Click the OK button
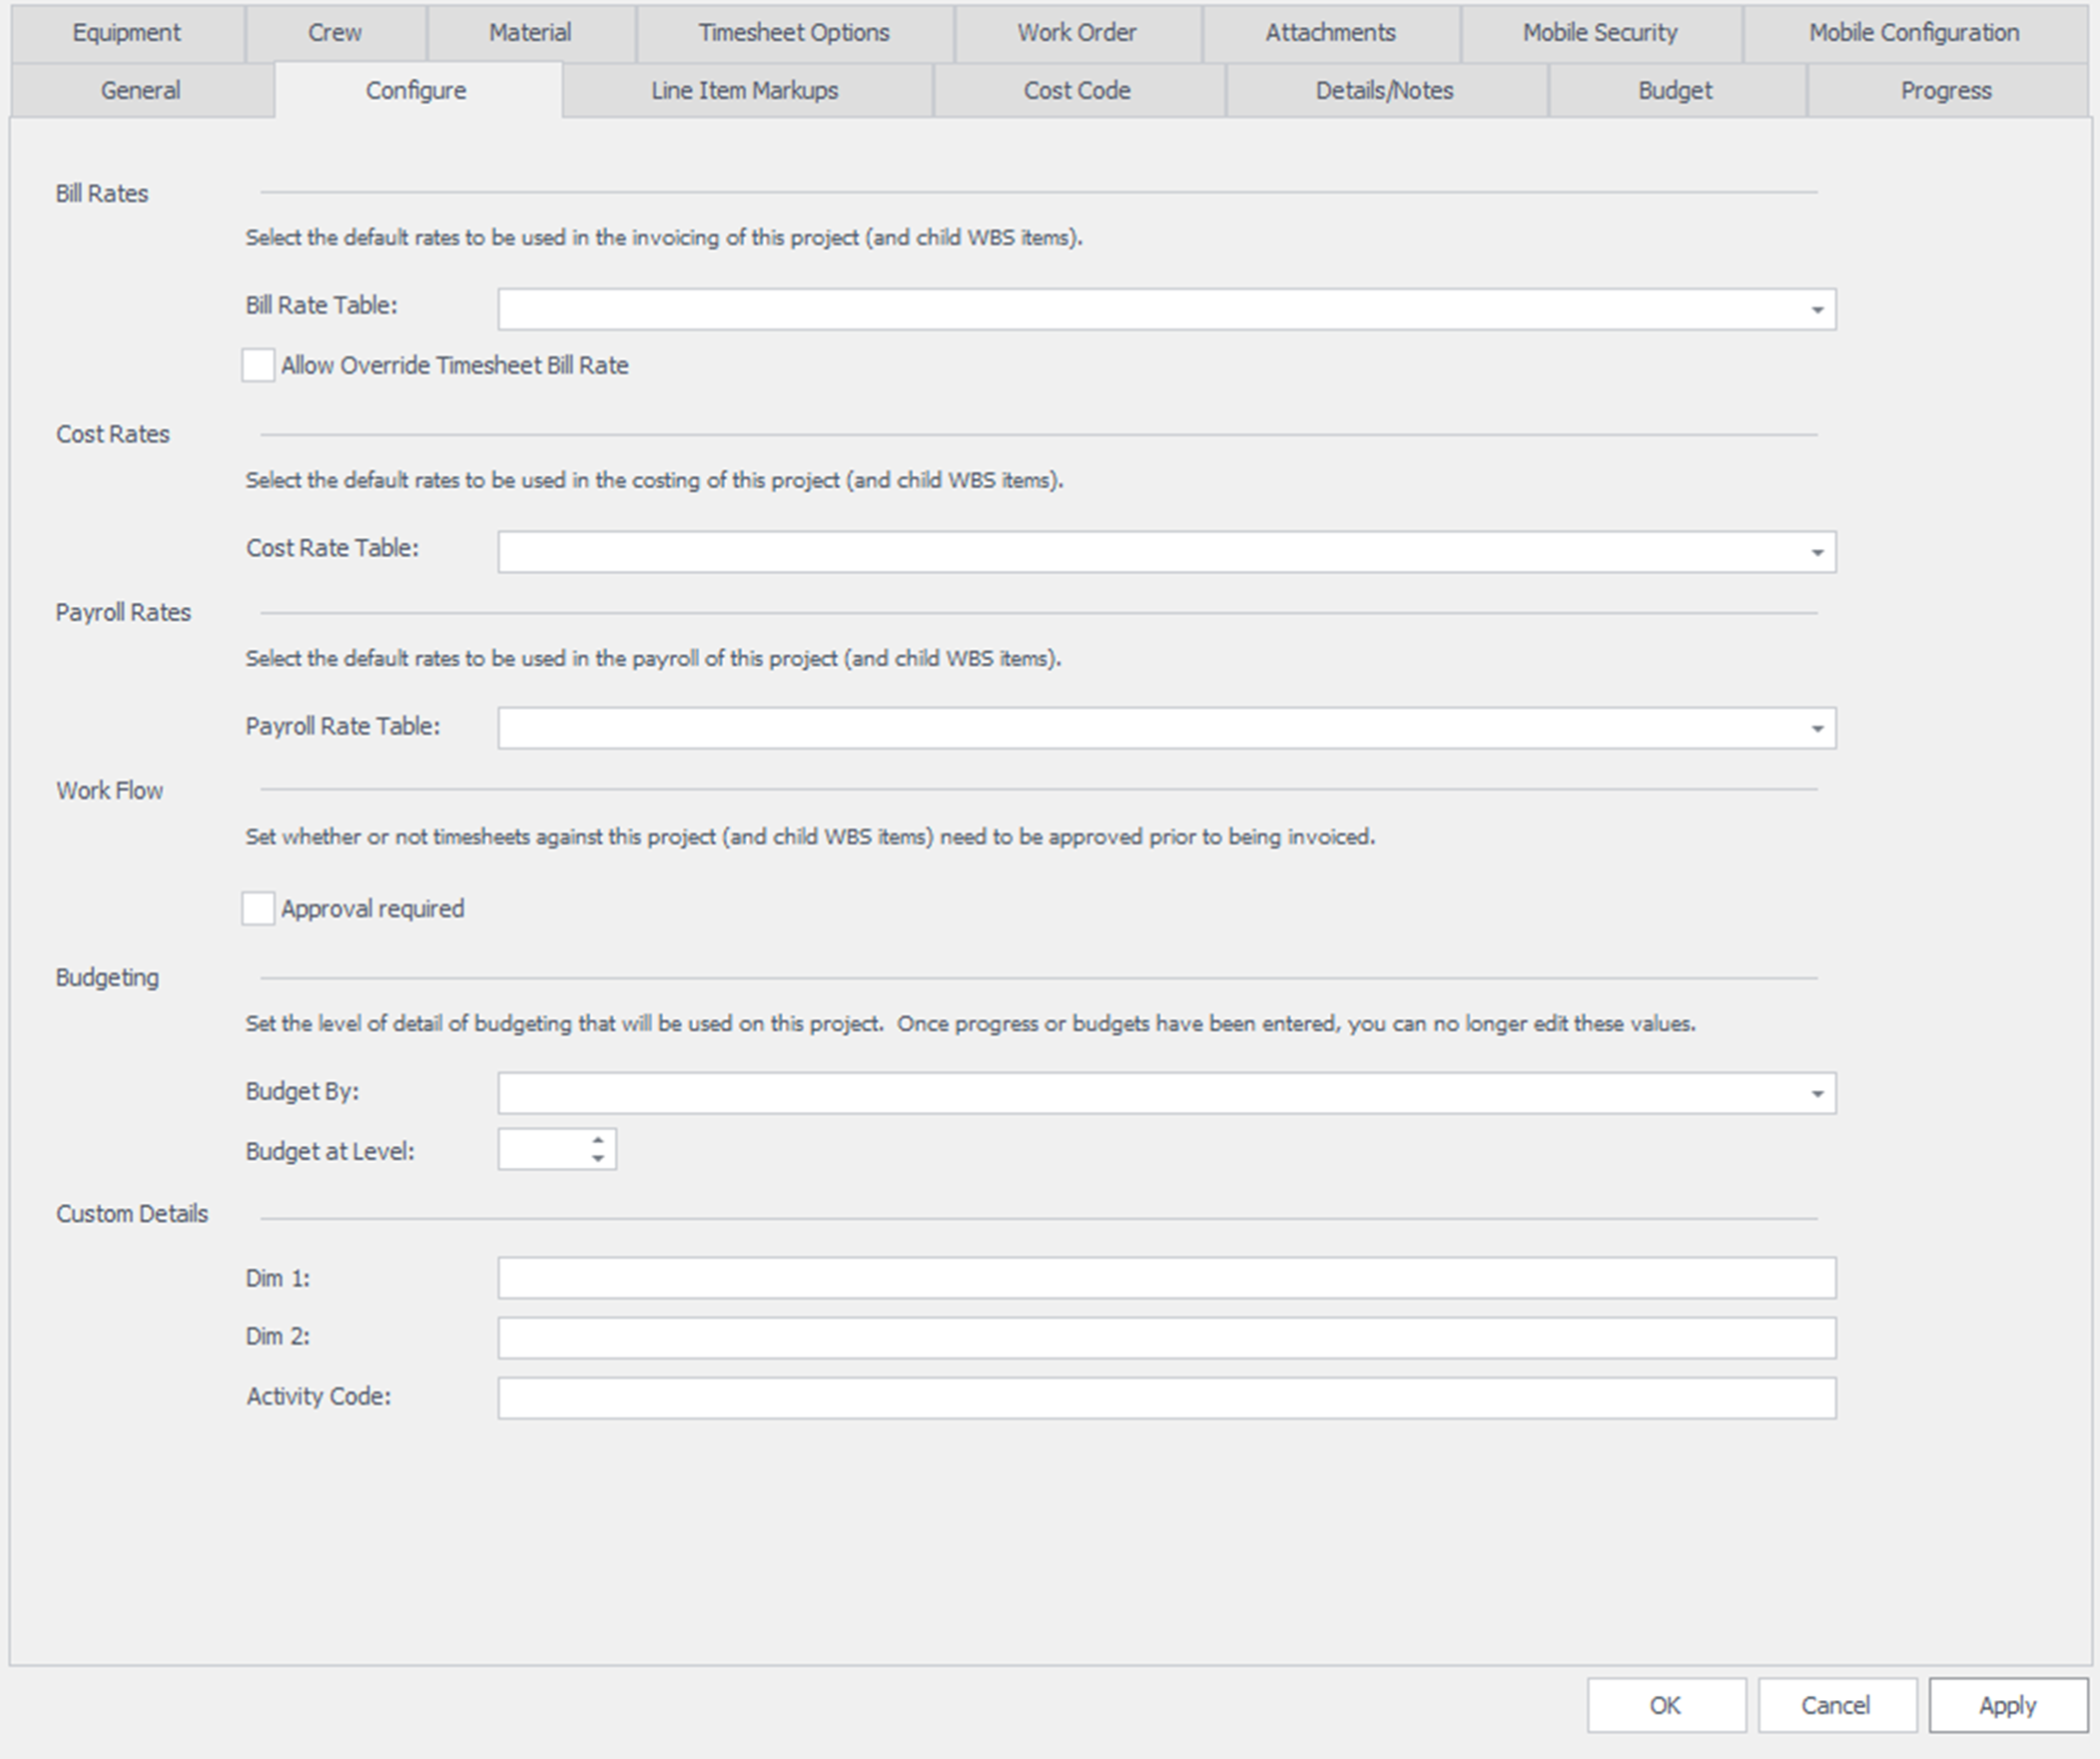The width and height of the screenshot is (2100, 1759). pyautogui.click(x=1665, y=1705)
